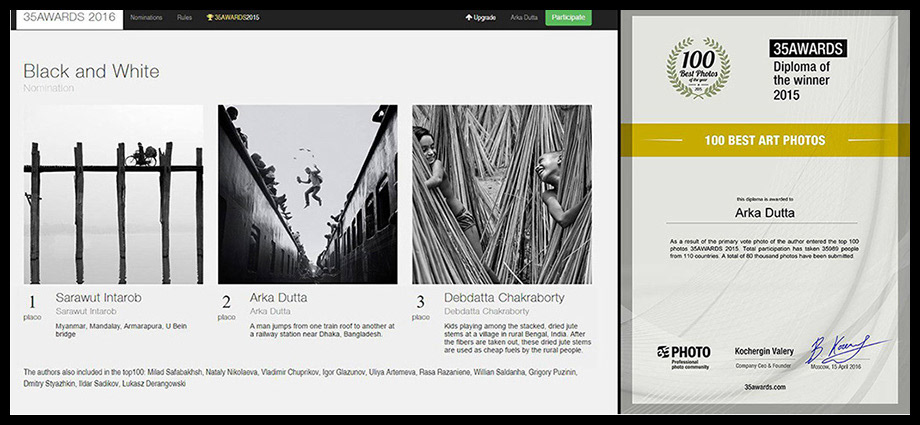Click the 'Myanmar, Mandalay, Armarapura' caption
Image resolution: width=920 pixels, height=425 pixels.
point(121,330)
